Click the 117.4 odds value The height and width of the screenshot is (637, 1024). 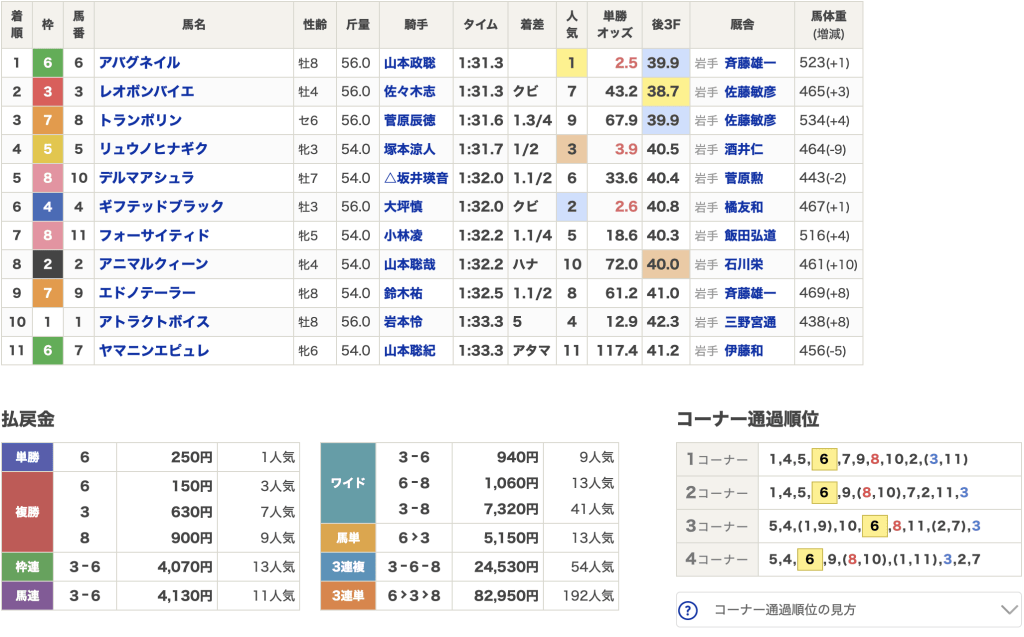[616, 350]
